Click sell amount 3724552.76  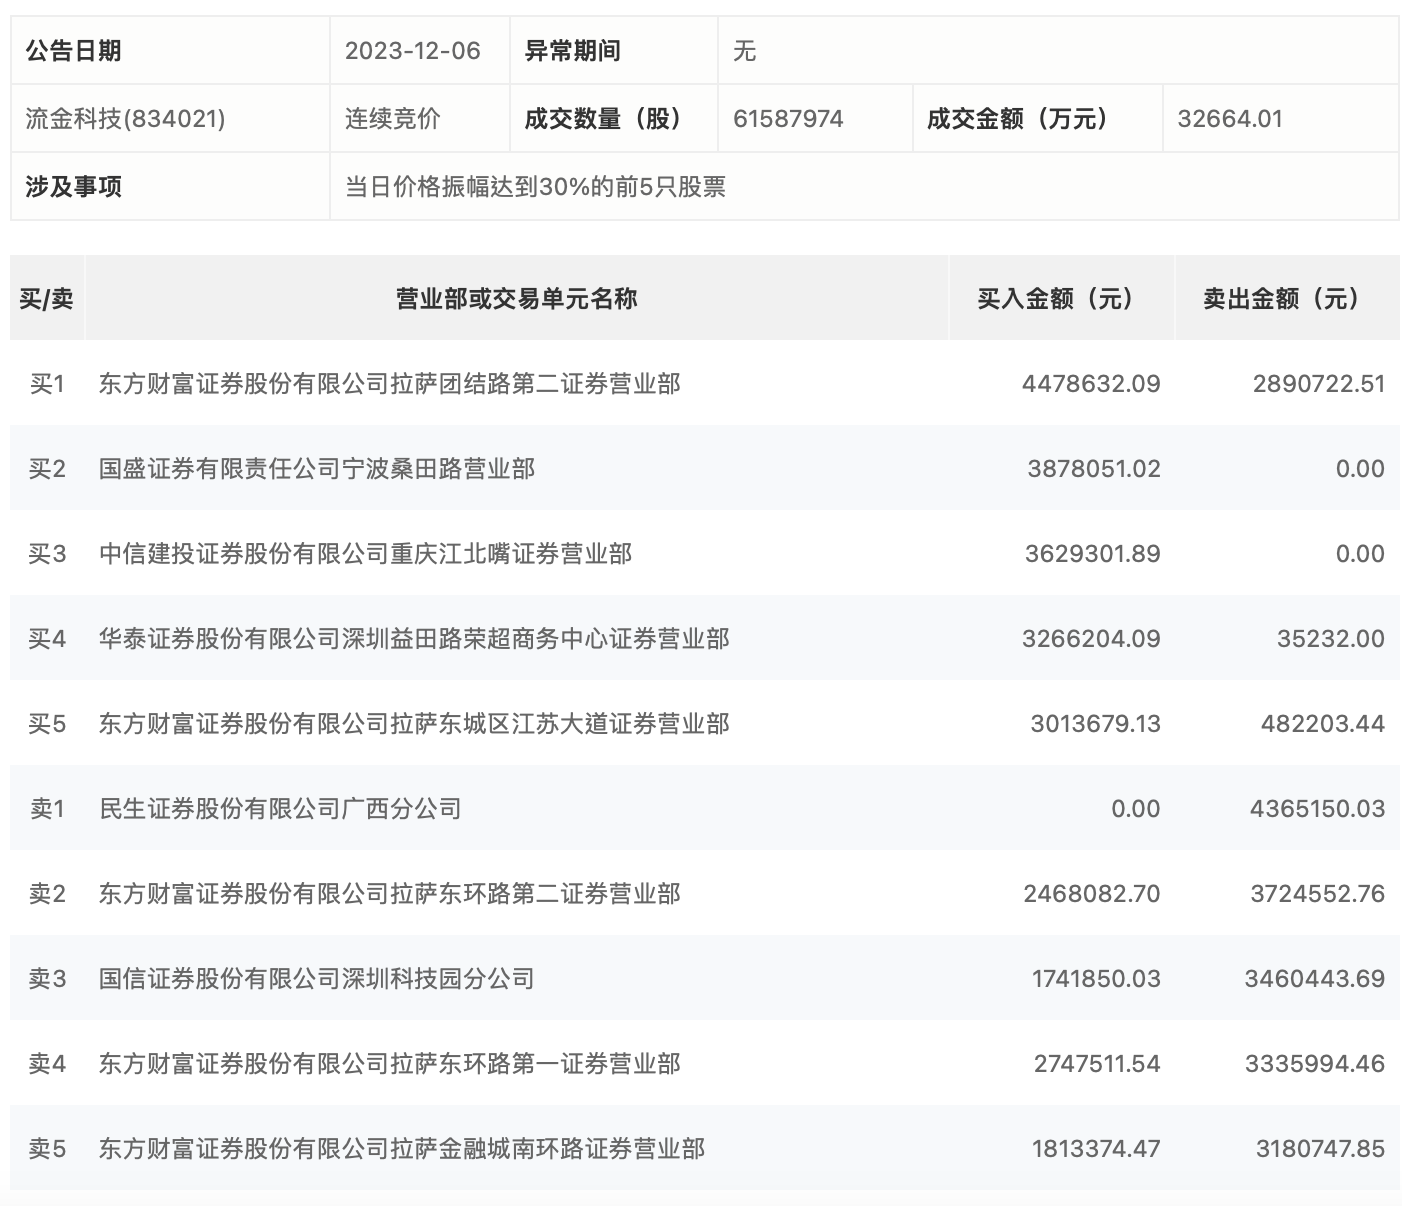(x=1318, y=894)
